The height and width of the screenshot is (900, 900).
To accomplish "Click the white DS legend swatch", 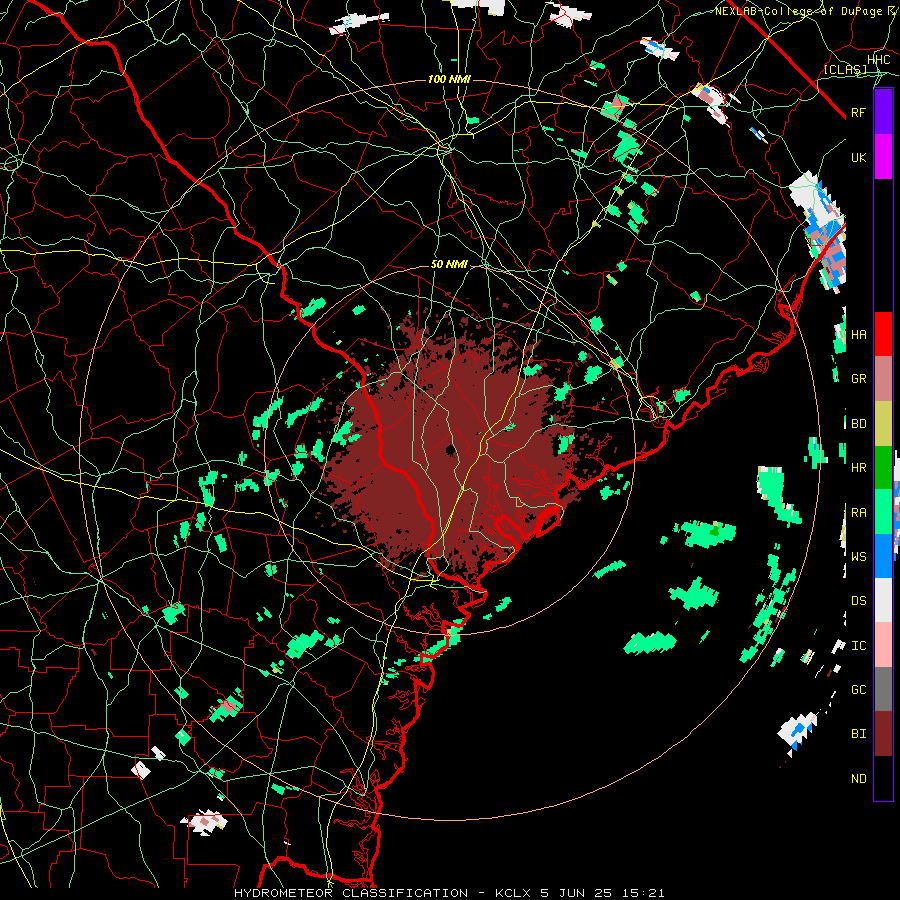I will [883, 600].
